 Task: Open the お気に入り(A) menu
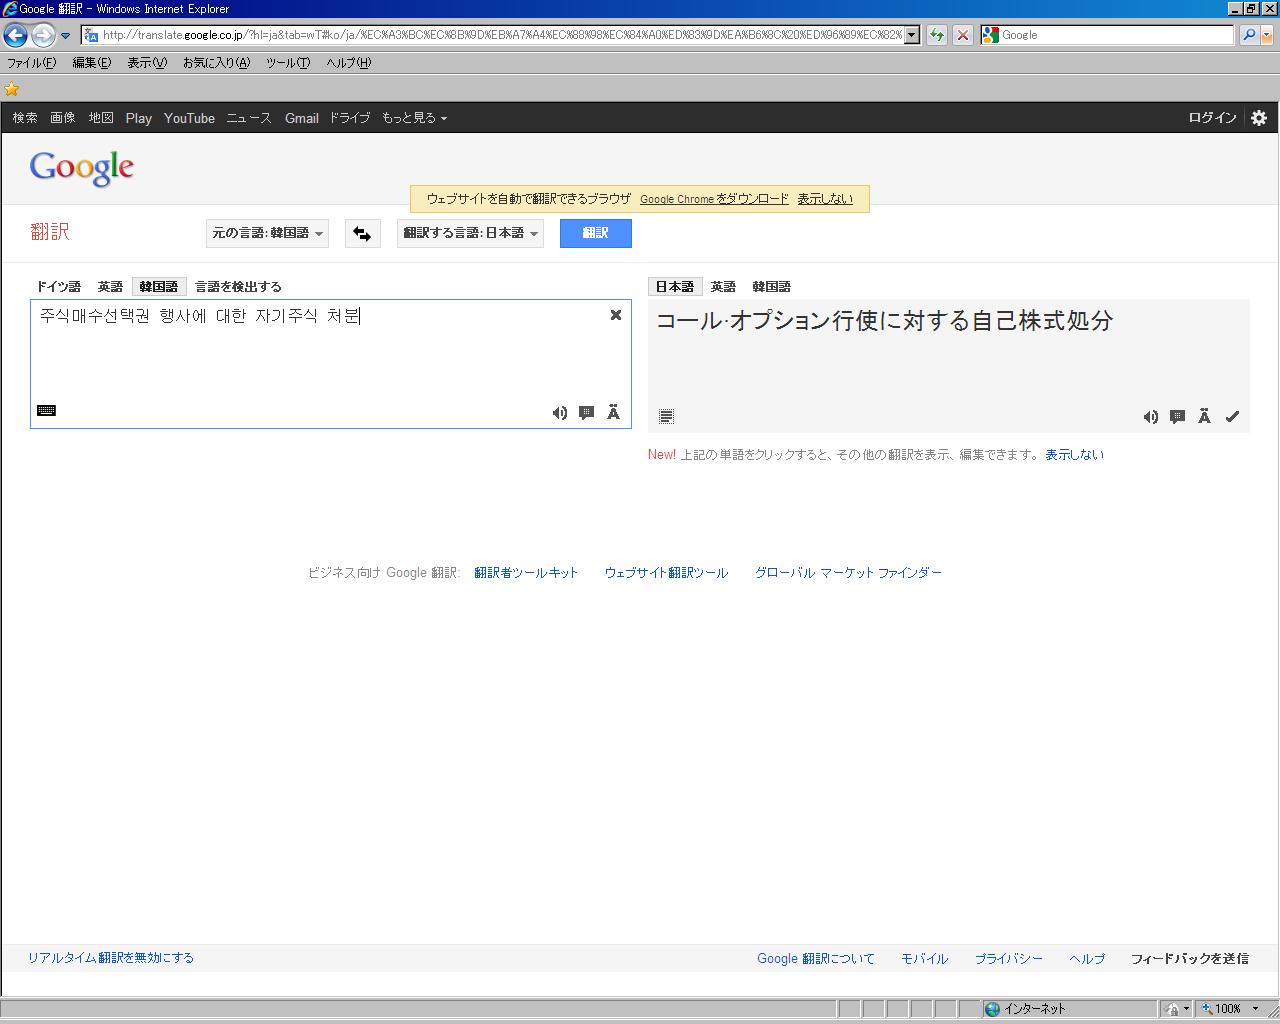pyautogui.click(x=216, y=63)
